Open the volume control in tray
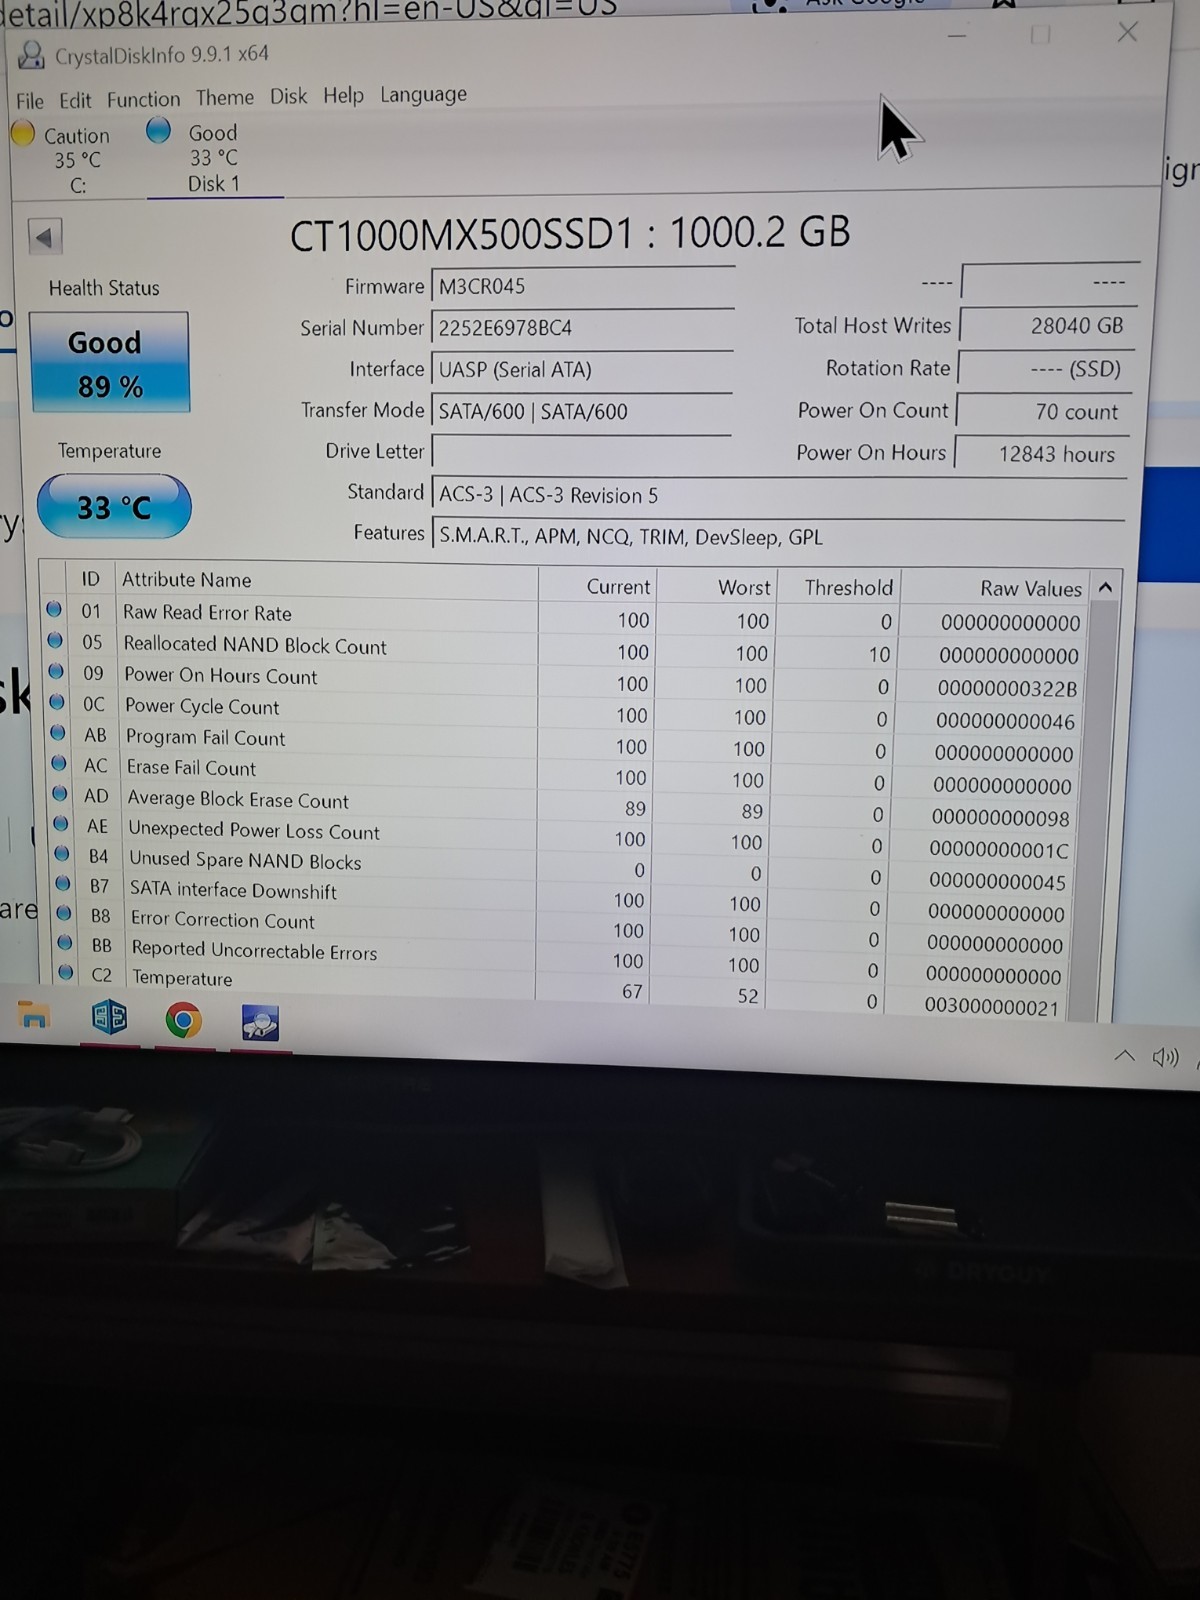Viewport: 1200px width, 1600px height. coord(1166,1057)
